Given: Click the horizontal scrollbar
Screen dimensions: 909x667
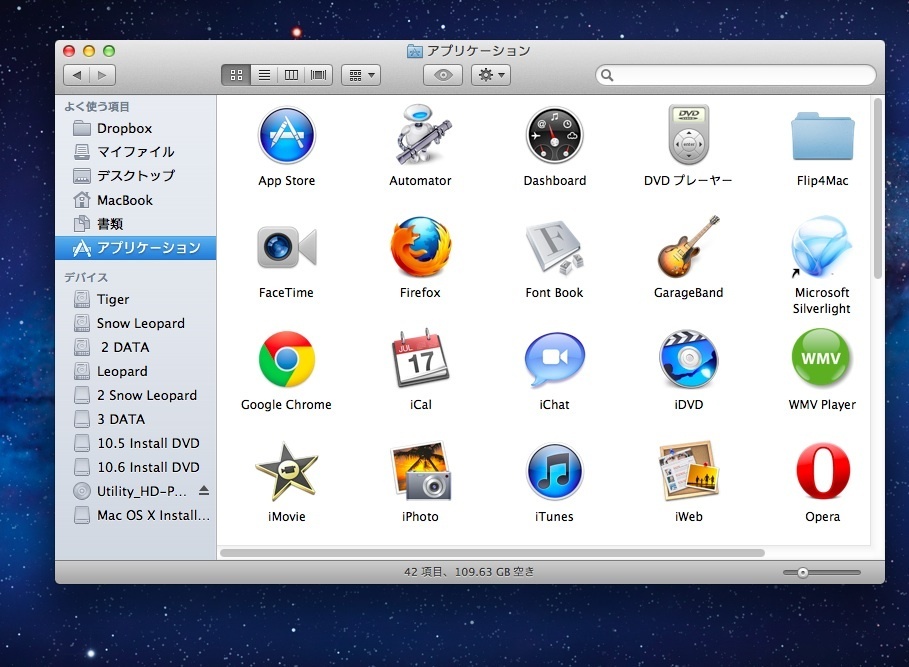Looking at the screenshot, I should (492, 553).
